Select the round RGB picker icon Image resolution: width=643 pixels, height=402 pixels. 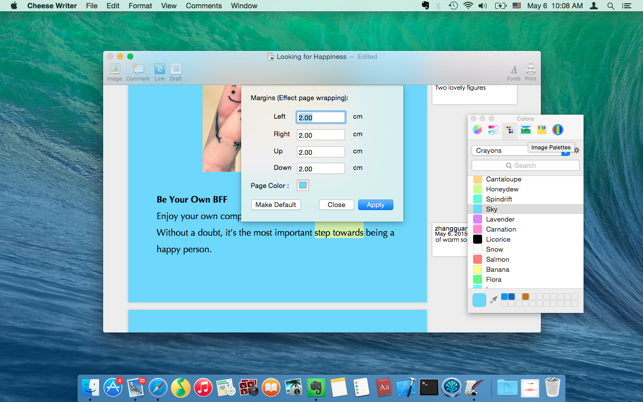(x=558, y=130)
